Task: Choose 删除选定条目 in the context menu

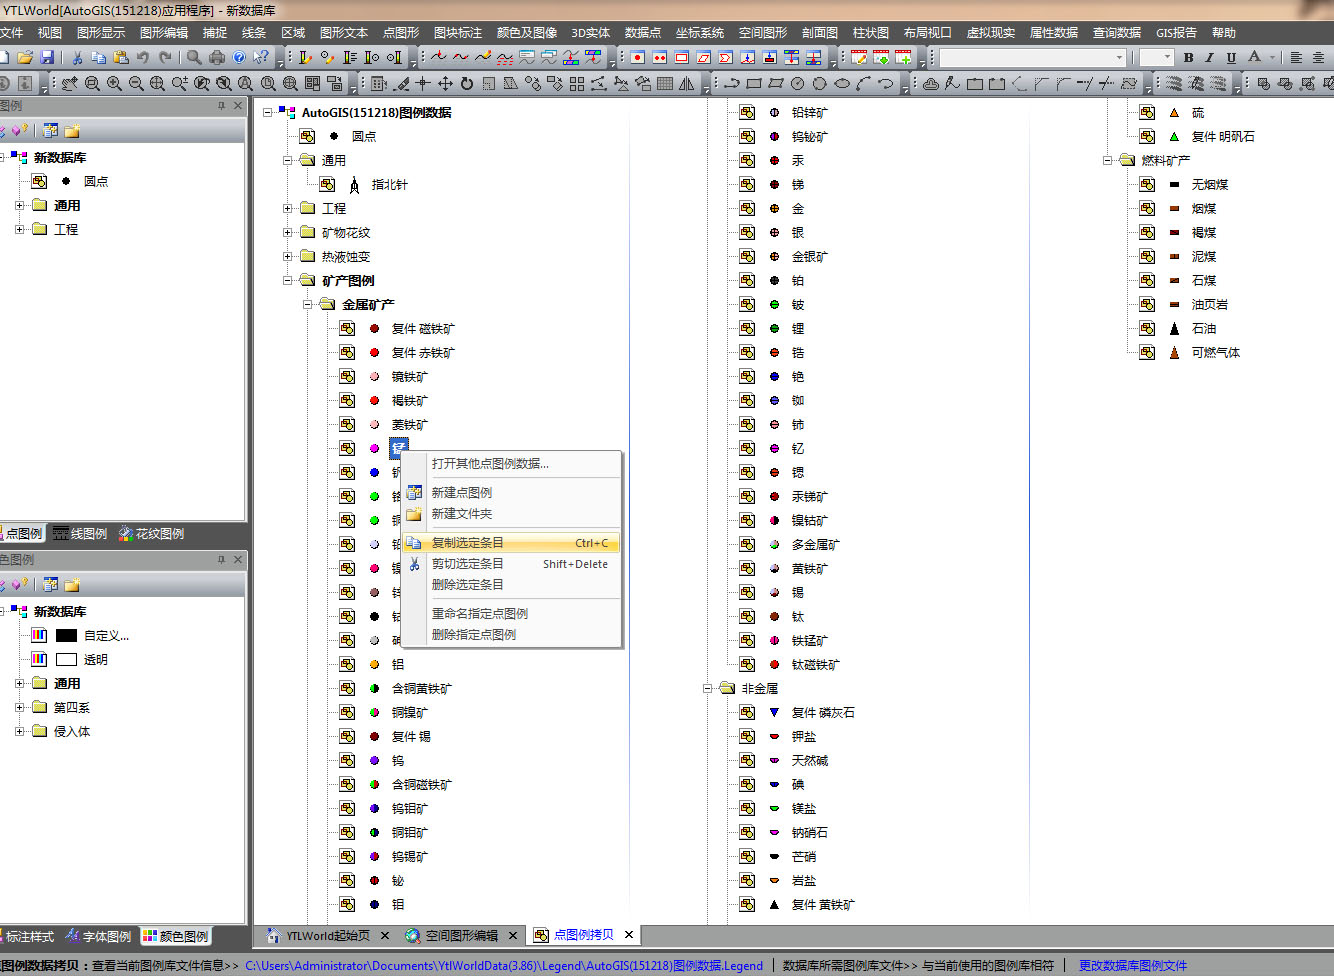Action: click(x=511, y=584)
